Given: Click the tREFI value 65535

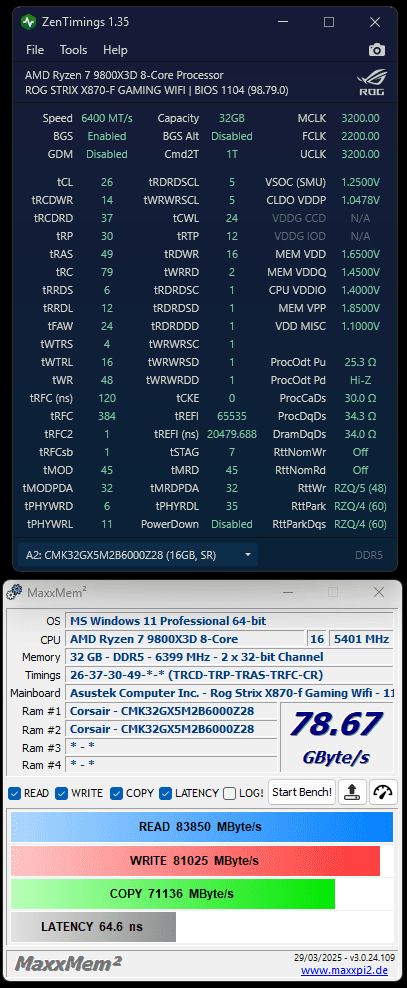Looking at the screenshot, I should [x=232, y=416].
